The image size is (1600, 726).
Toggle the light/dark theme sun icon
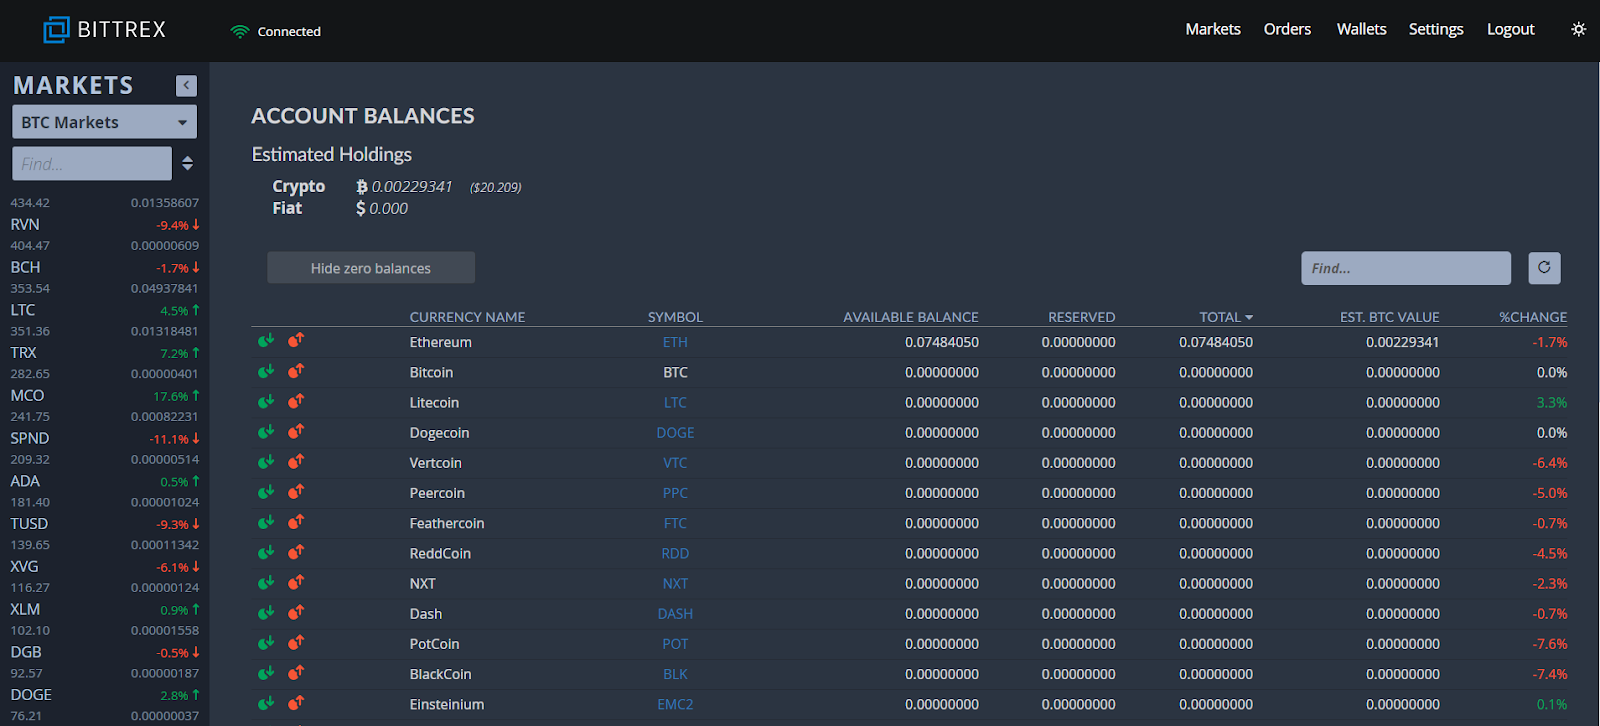click(x=1578, y=29)
